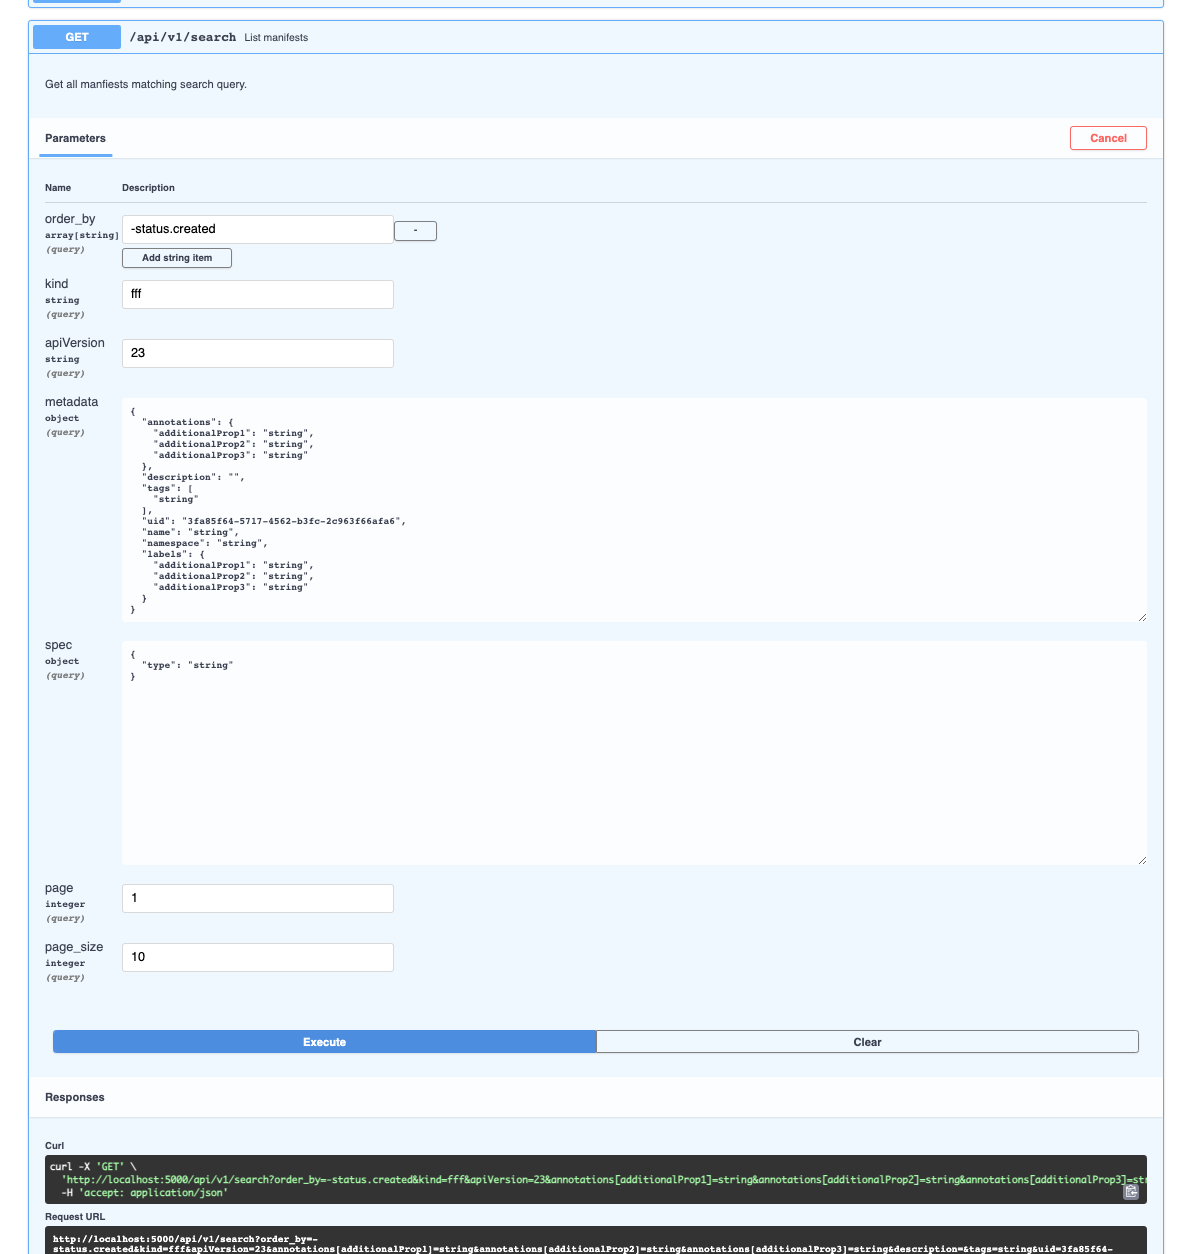Remove the -status.created order_by item

415,231
